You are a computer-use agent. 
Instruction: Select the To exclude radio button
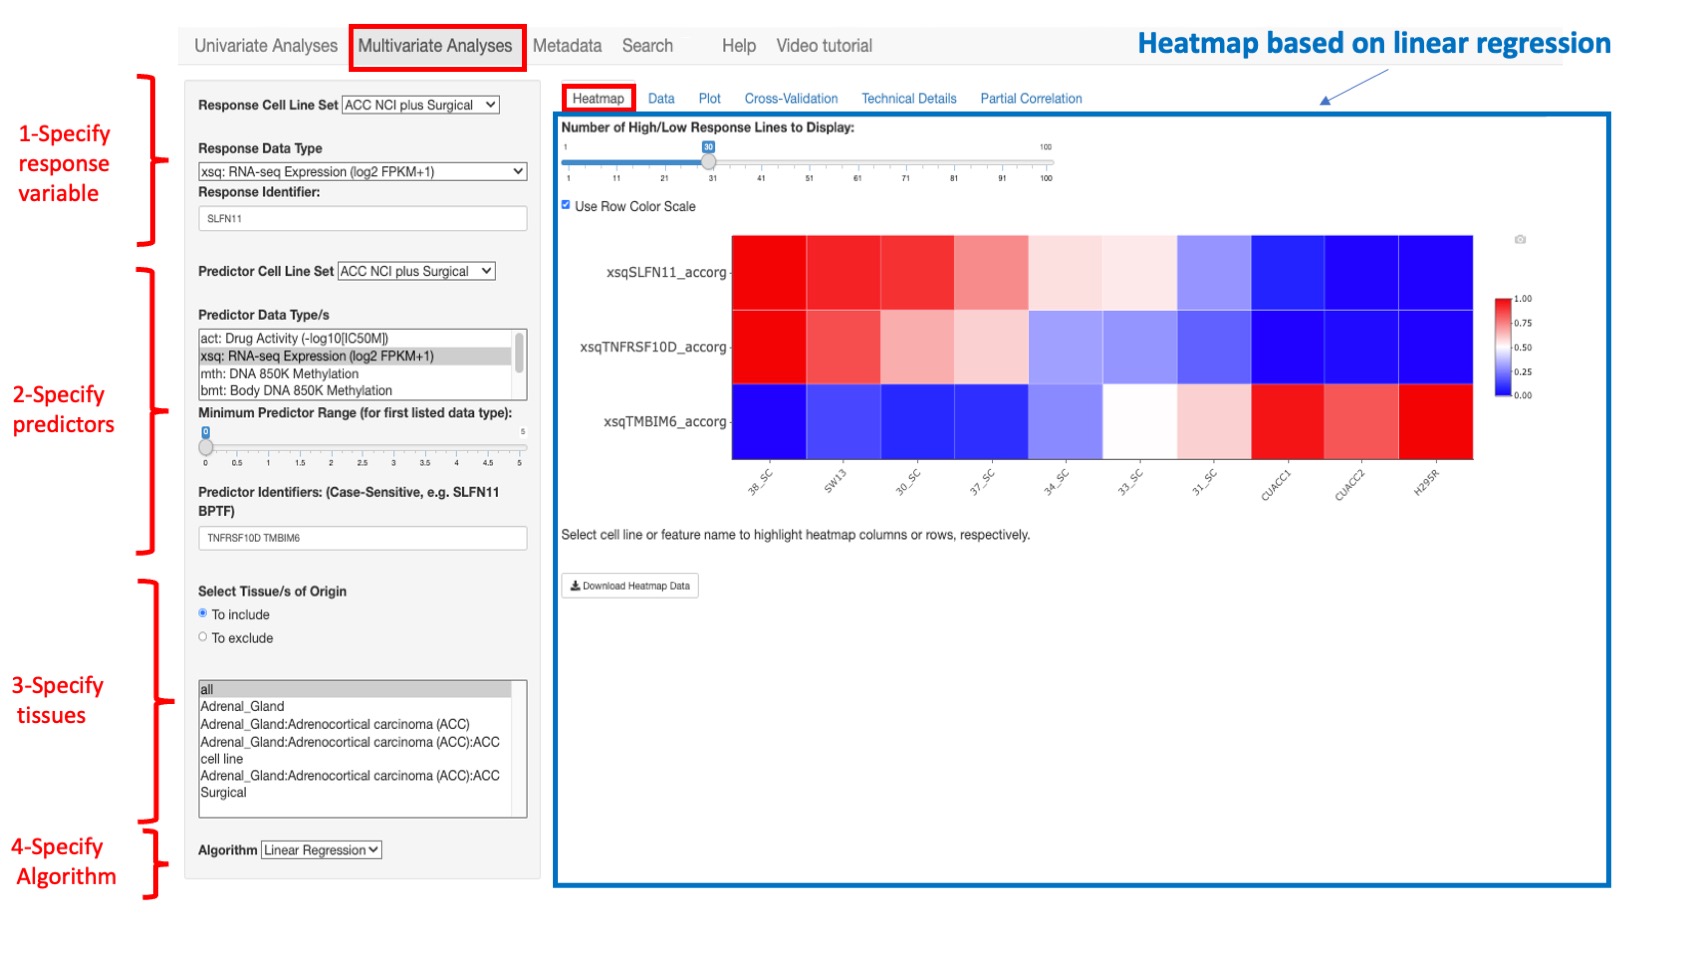tap(204, 637)
